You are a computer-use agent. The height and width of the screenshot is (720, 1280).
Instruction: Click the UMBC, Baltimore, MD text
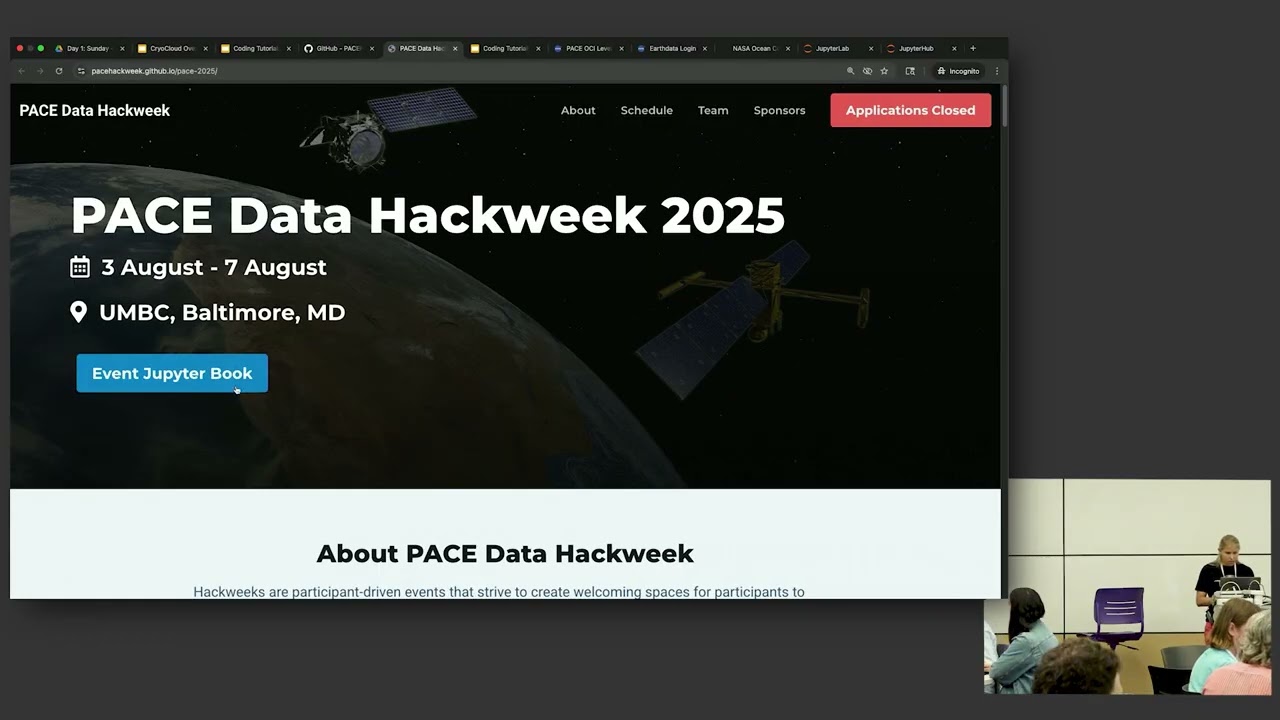click(222, 312)
